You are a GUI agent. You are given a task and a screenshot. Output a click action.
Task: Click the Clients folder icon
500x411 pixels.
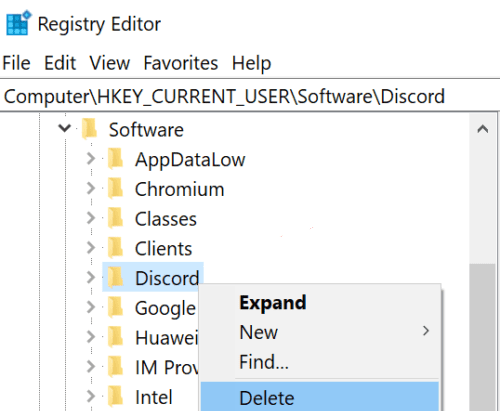[116, 248]
